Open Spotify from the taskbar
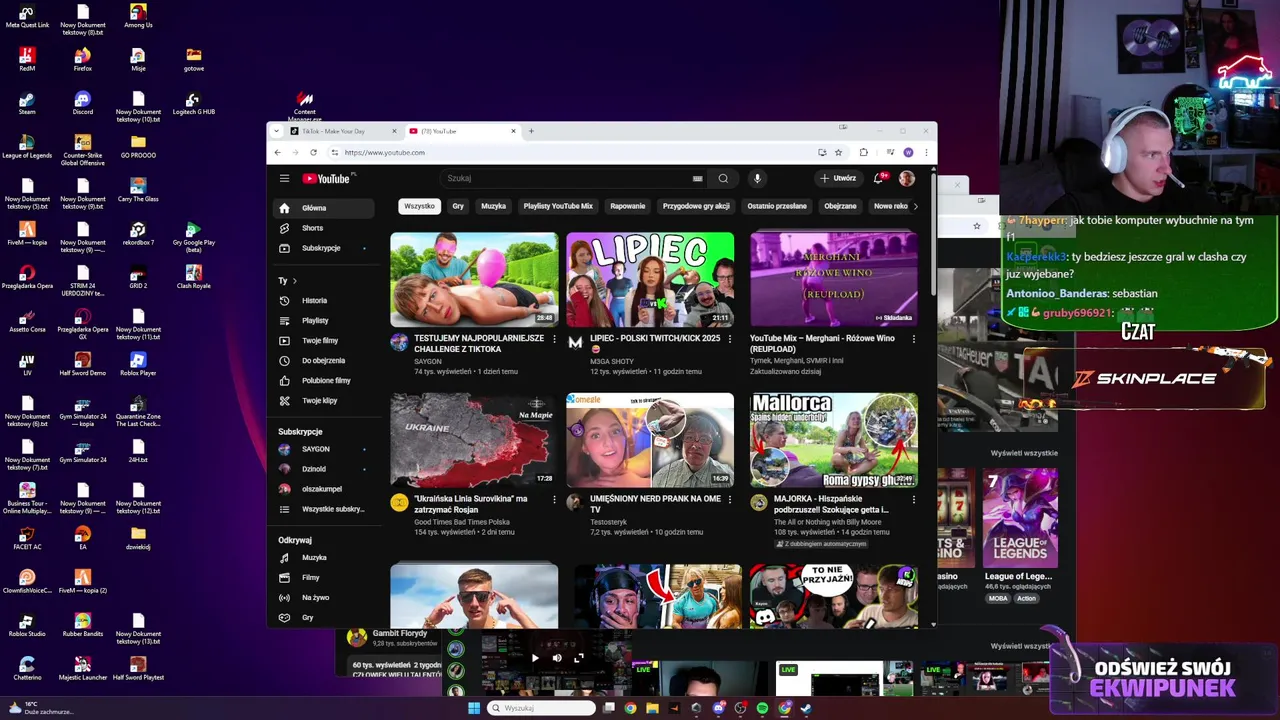The image size is (1280, 720). coord(762,708)
